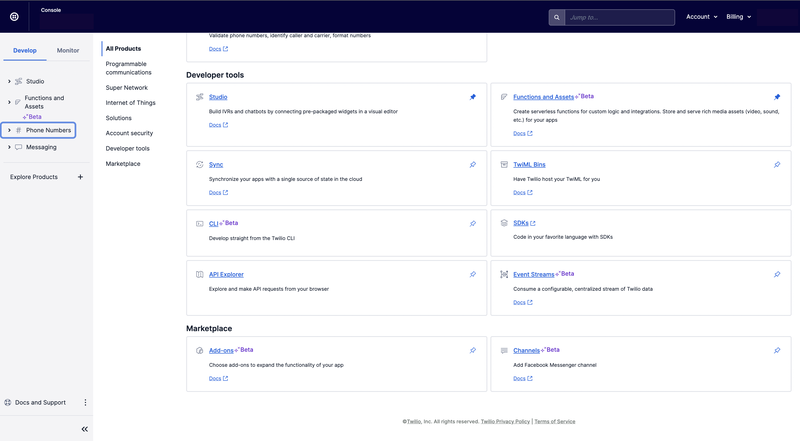Open Twilio Privacy Policy link
Image resolution: width=800 pixels, height=441 pixels.
[x=505, y=422]
